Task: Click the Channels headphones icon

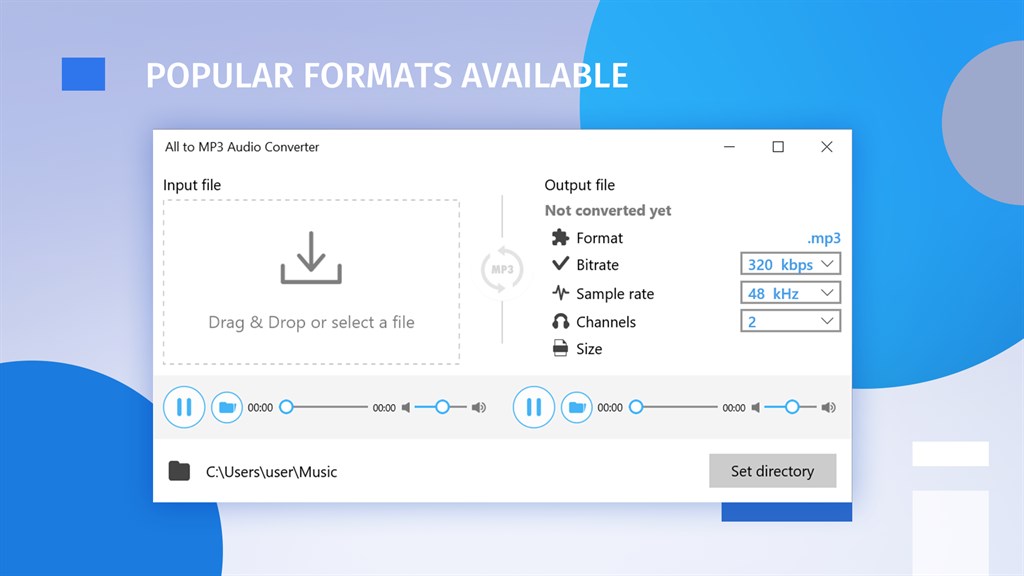Action: [560, 321]
